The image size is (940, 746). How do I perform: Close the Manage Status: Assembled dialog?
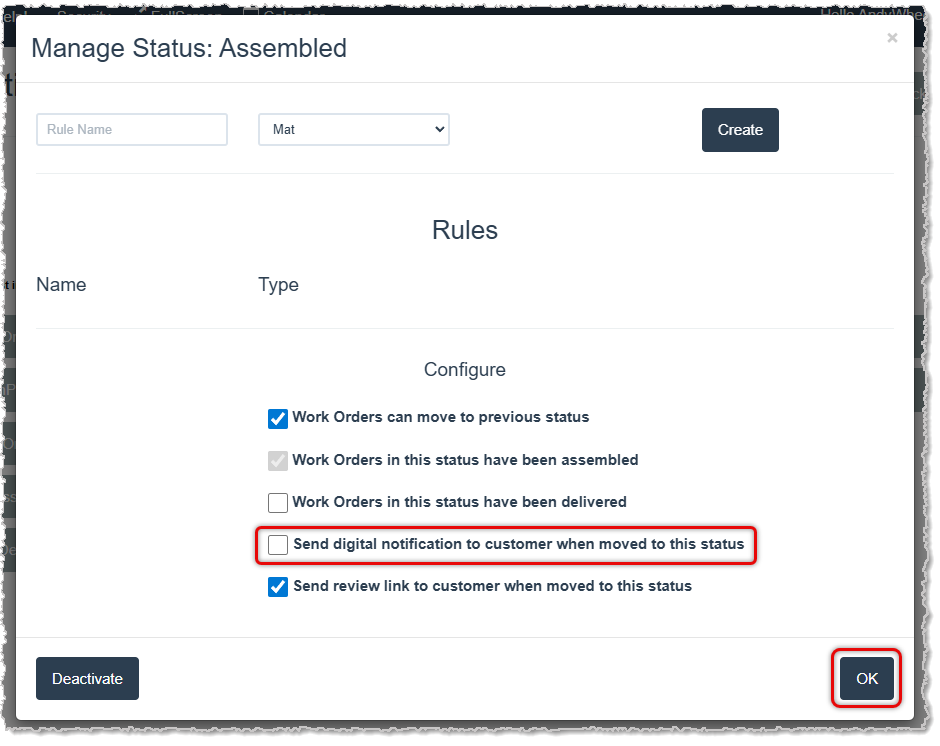tap(891, 38)
